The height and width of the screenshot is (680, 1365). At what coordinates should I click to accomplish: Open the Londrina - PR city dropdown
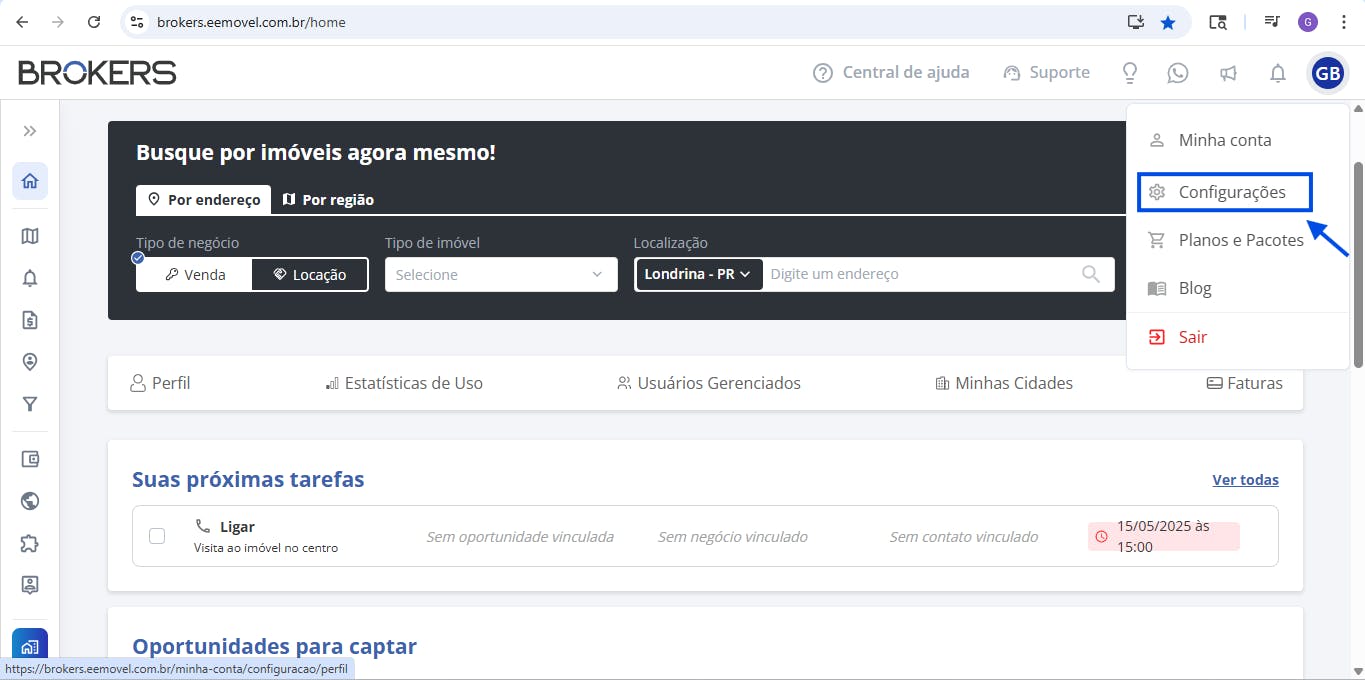pos(698,274)
